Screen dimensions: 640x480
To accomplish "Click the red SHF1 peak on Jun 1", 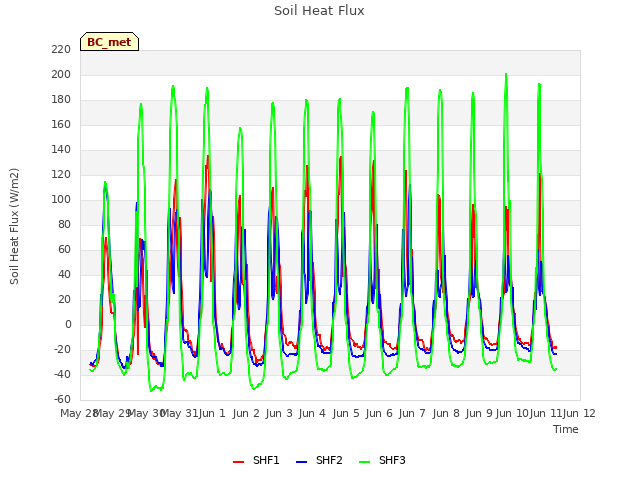I will [x=208, y=156].
